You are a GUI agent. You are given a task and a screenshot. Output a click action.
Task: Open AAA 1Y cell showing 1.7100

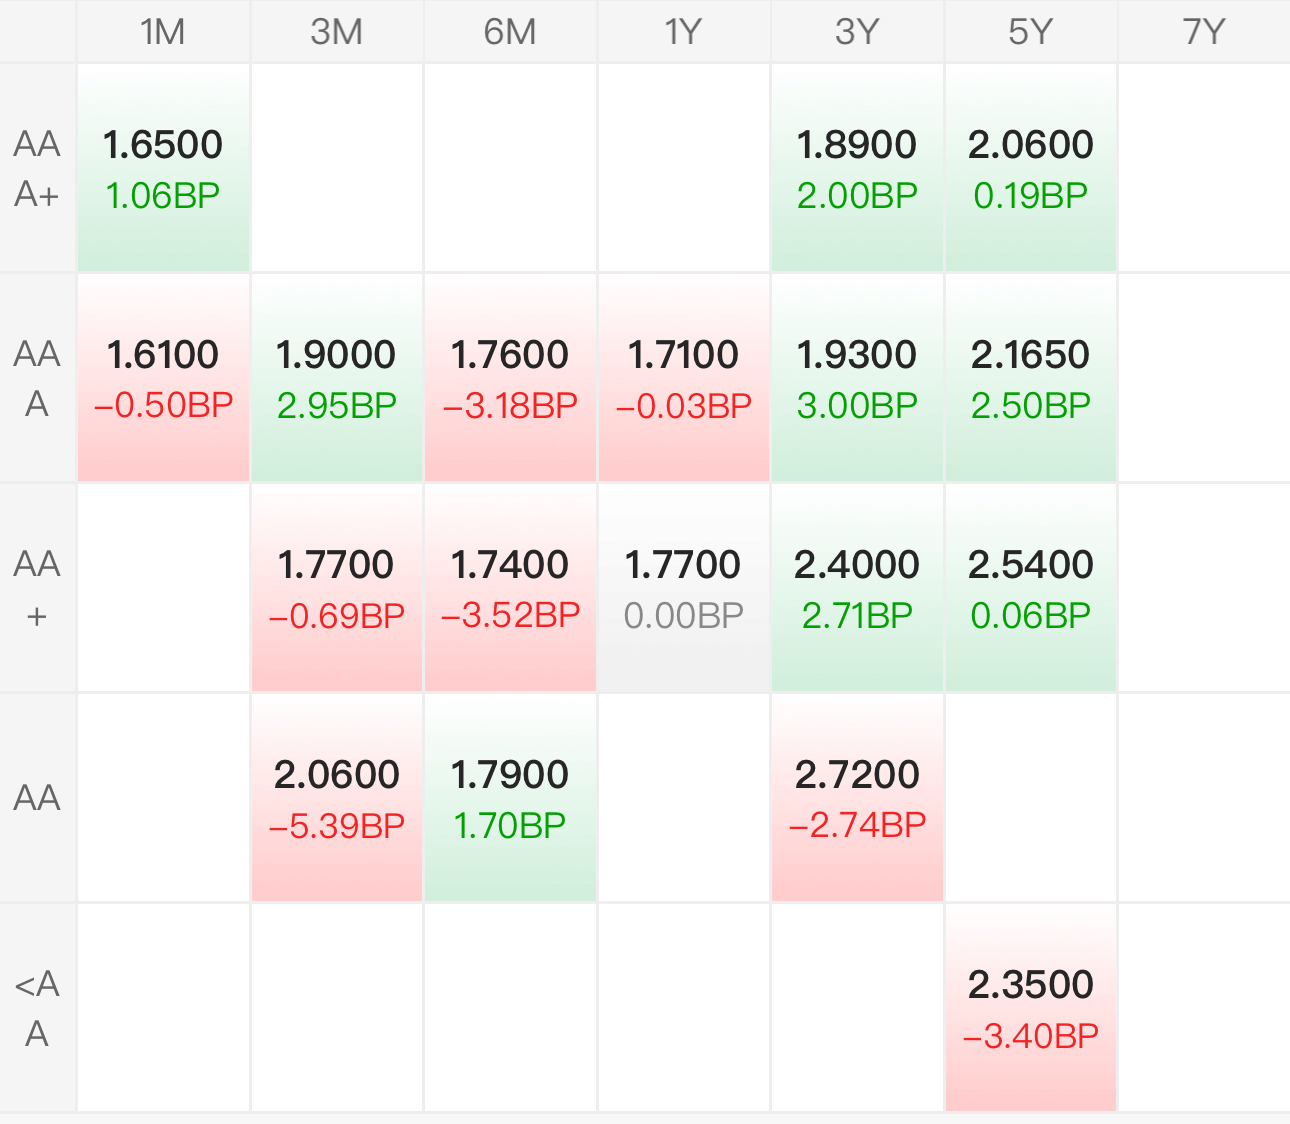click(x=684, y=378)
